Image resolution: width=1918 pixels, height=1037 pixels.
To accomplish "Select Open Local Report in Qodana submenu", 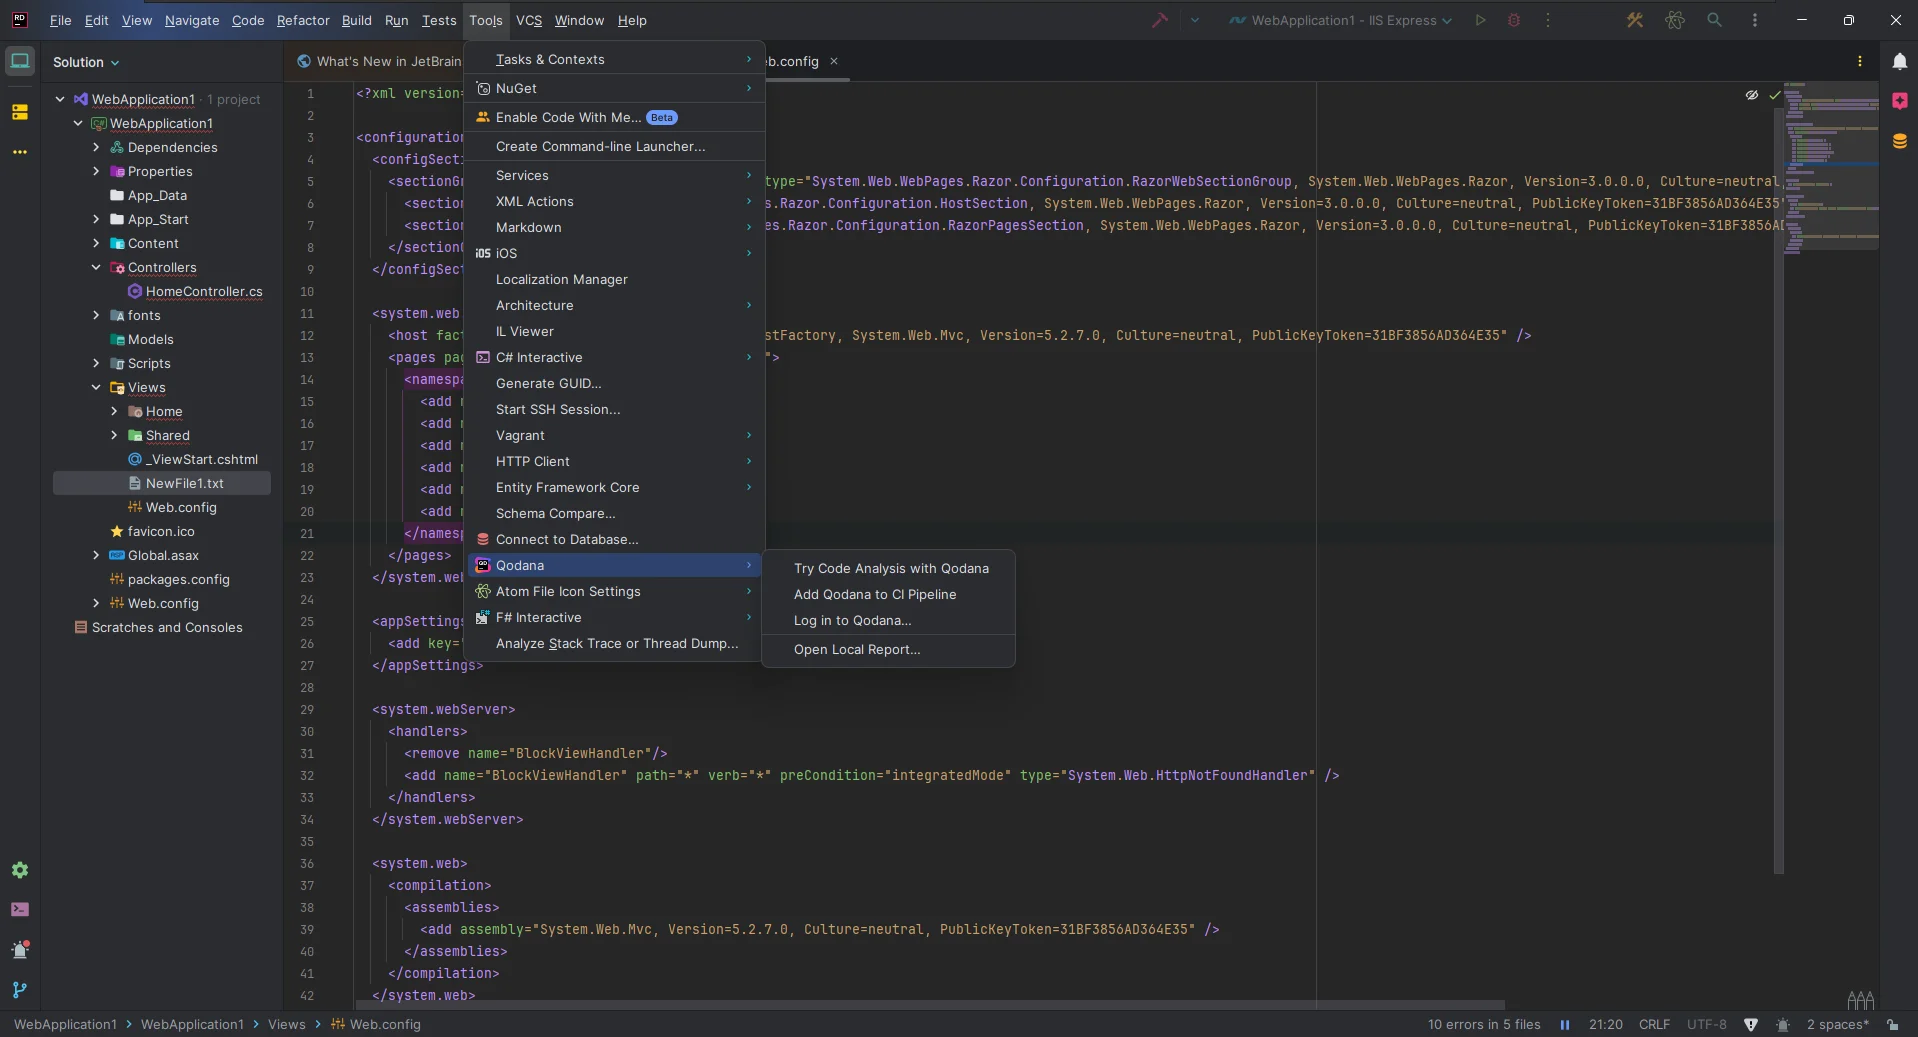I will (x=856, y=649).
